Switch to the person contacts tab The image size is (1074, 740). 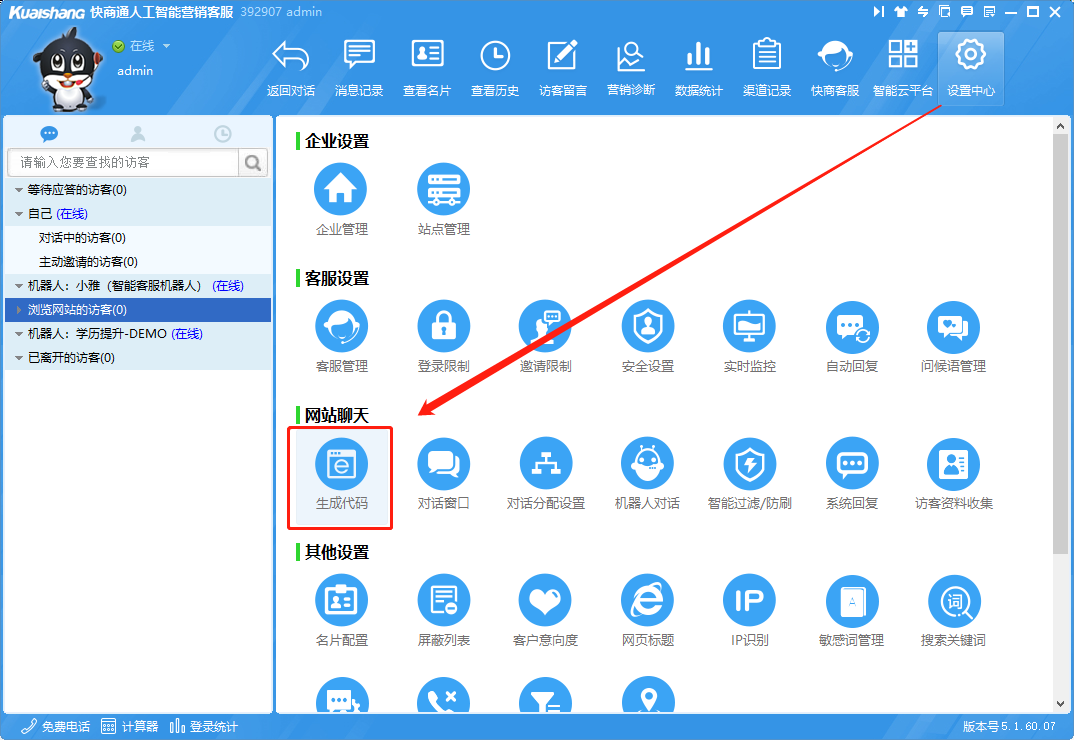point(138,134)
